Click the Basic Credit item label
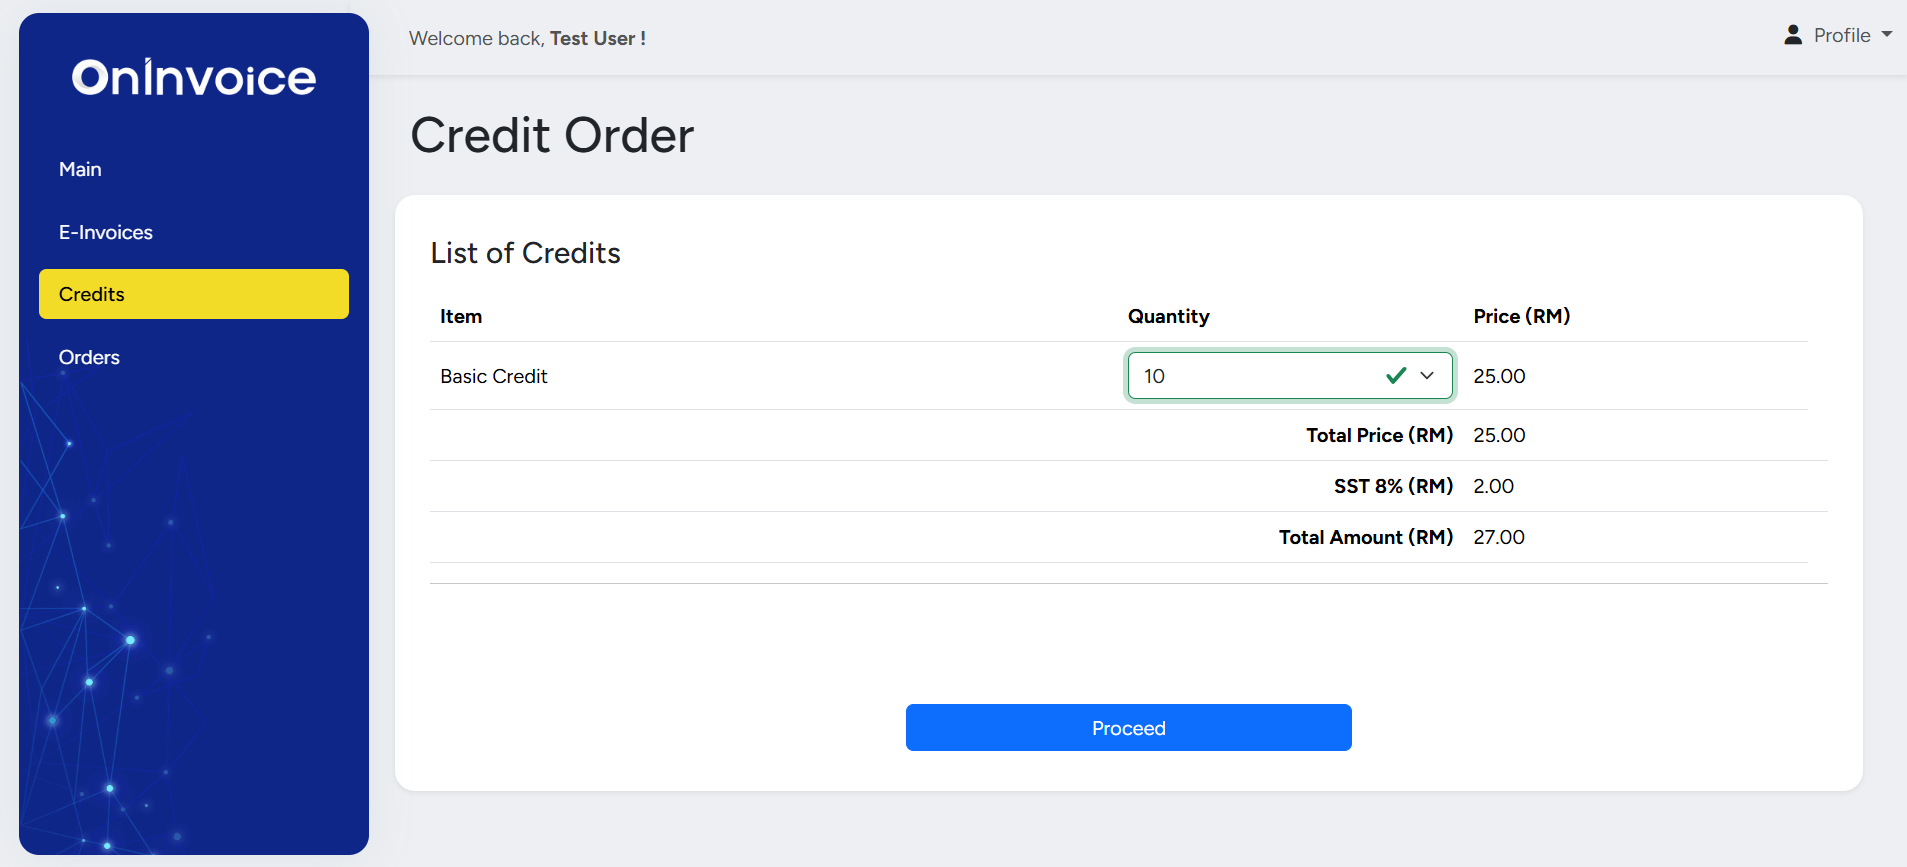This screenshot has width=1907, height=867. coord(493,376)
